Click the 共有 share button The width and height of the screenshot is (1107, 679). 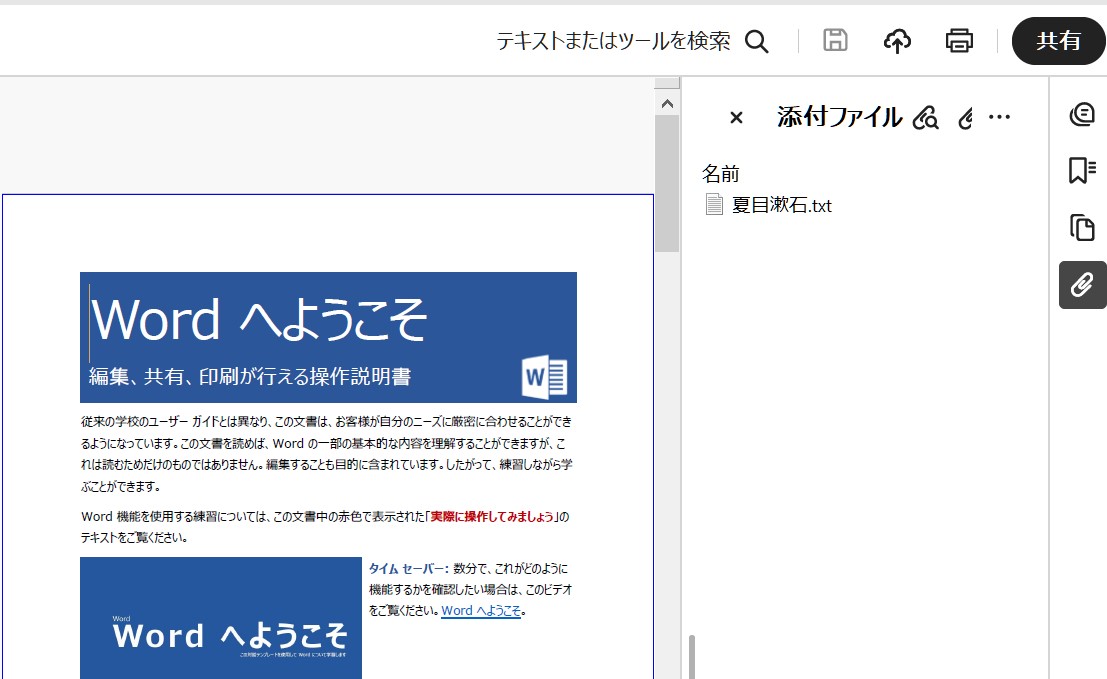[1058, 41]
